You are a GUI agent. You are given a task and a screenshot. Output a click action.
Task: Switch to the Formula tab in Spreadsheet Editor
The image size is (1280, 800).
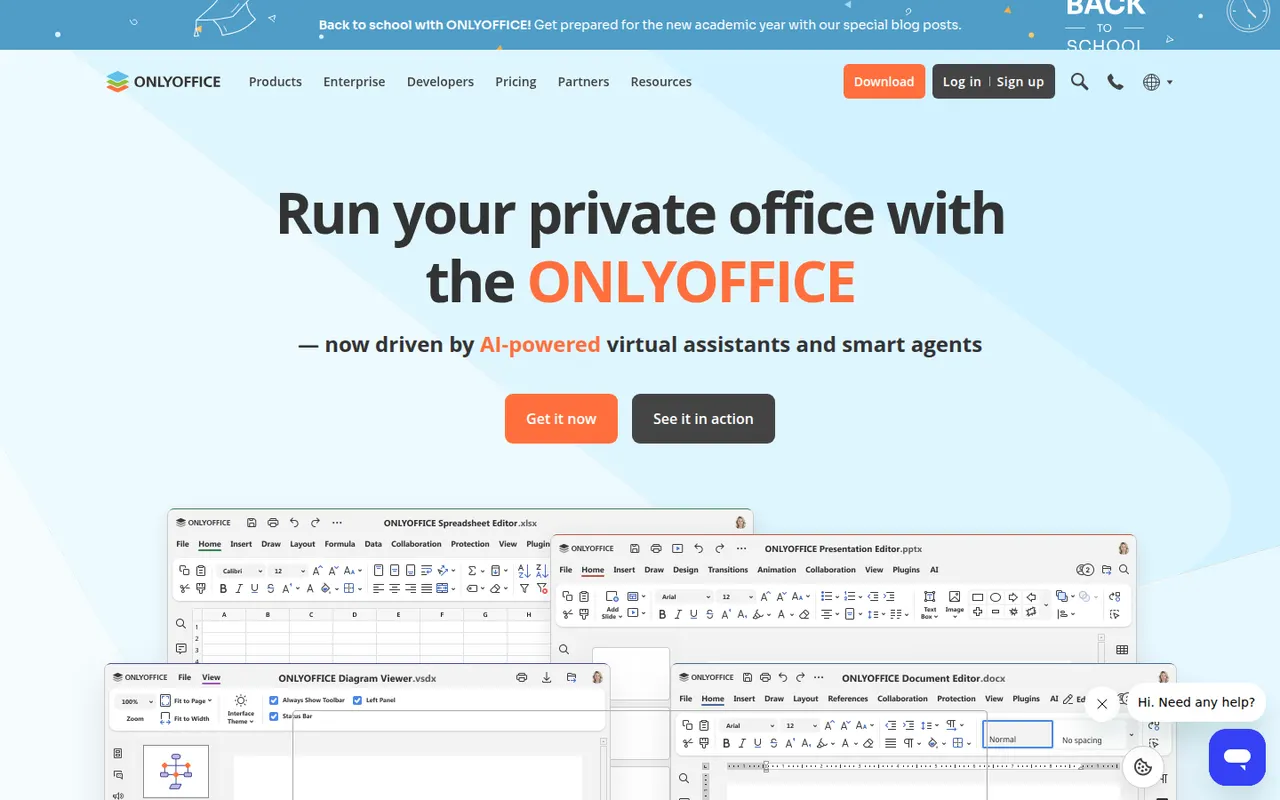tap(340, 544)
